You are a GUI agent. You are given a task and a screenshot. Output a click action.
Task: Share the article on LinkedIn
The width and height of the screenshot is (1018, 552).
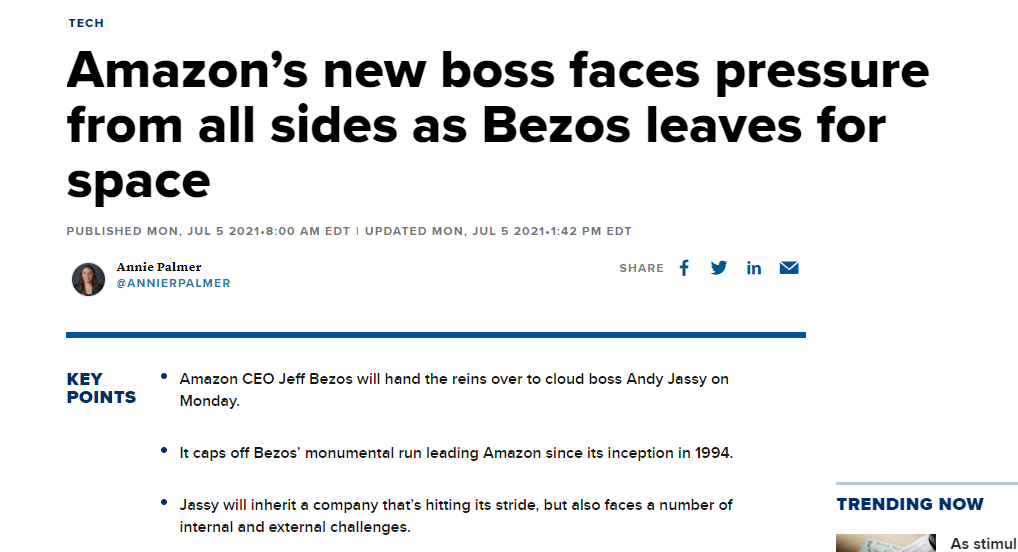click(x=754, y=268)
